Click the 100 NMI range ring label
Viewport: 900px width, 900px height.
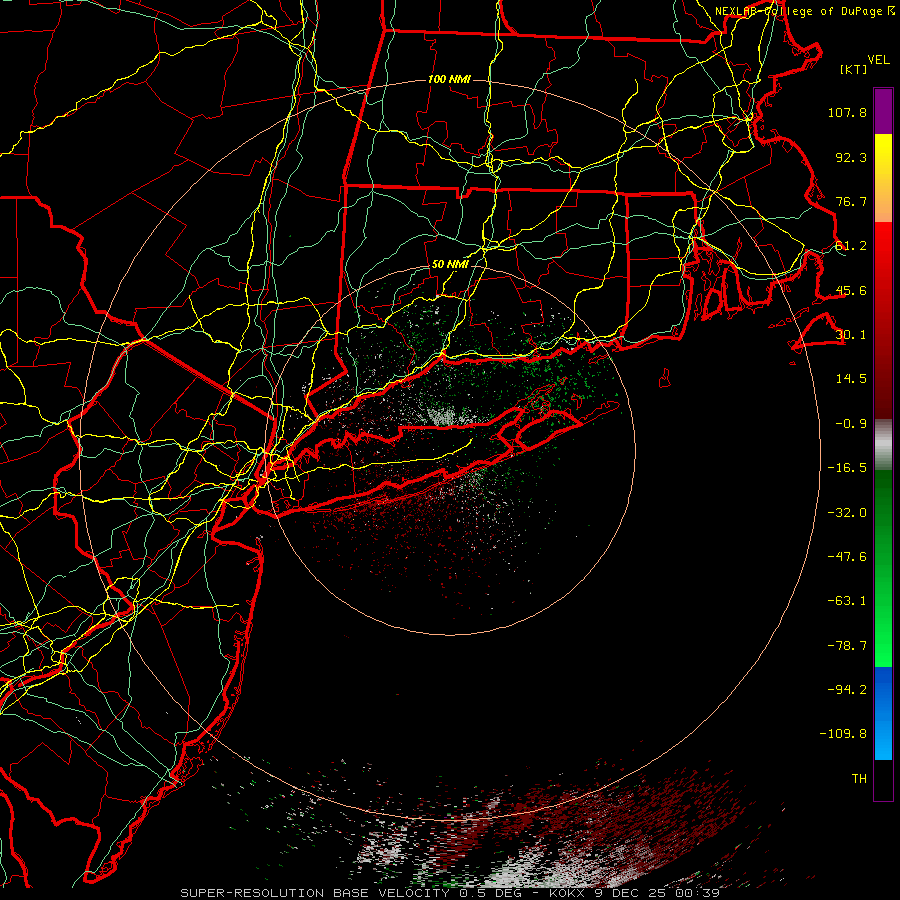pos(449,79)
